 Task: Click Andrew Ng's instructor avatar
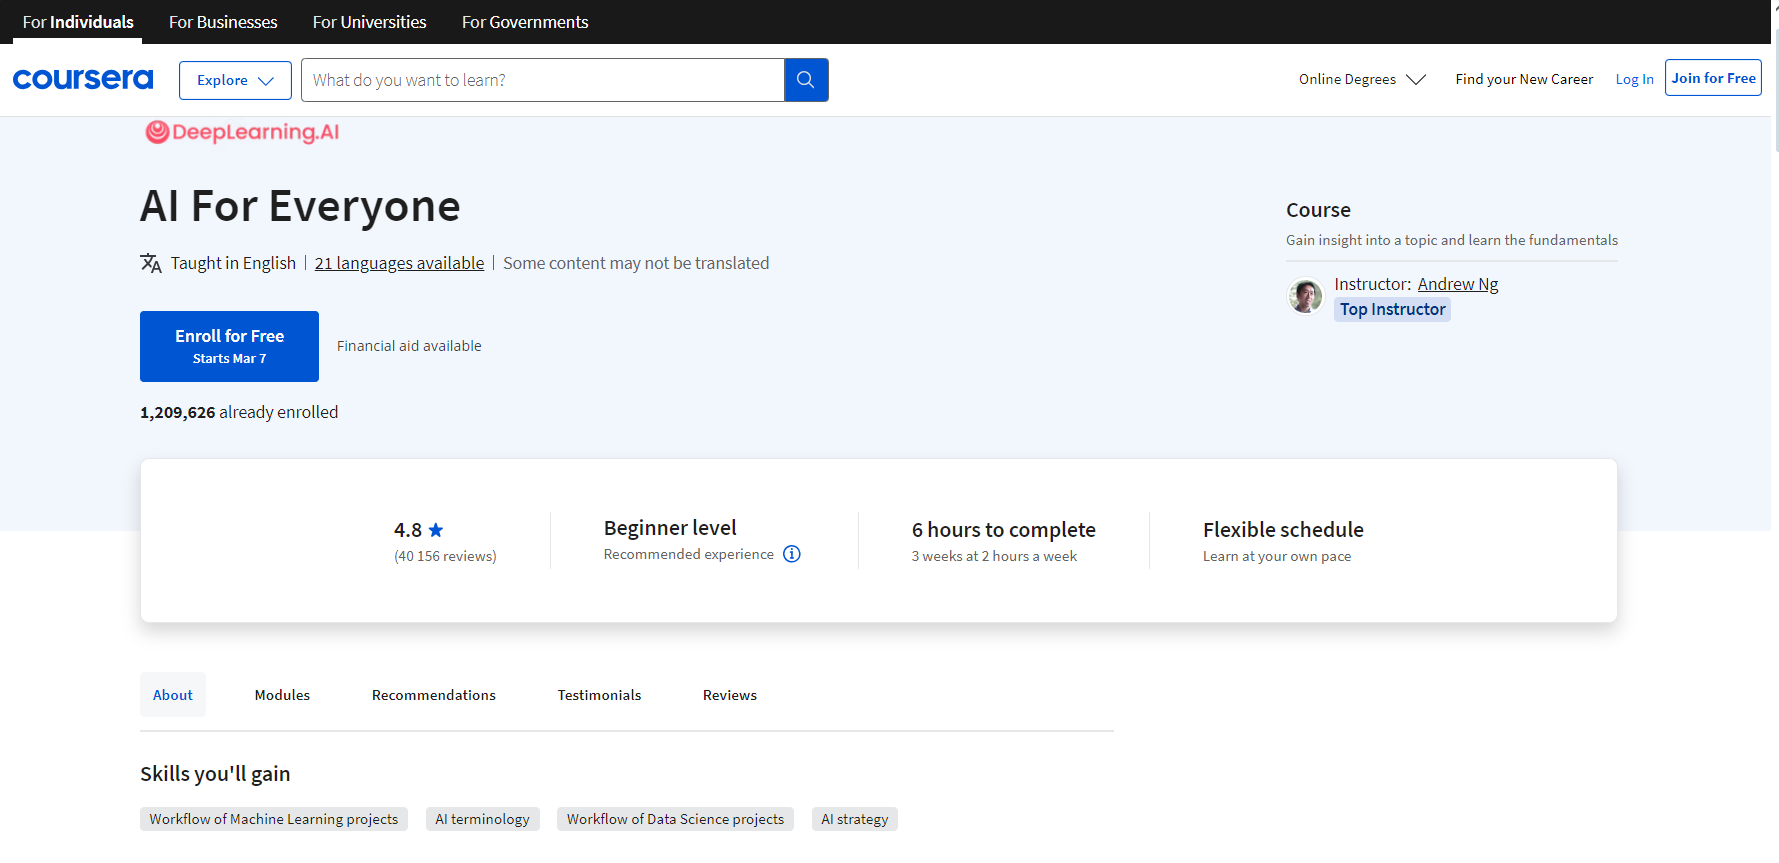click(x=1305, y=296)
